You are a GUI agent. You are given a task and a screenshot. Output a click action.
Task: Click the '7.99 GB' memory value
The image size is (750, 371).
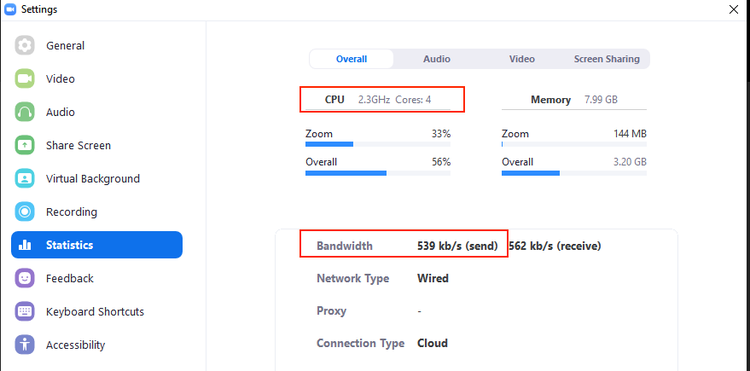click(x=601, y=99)
